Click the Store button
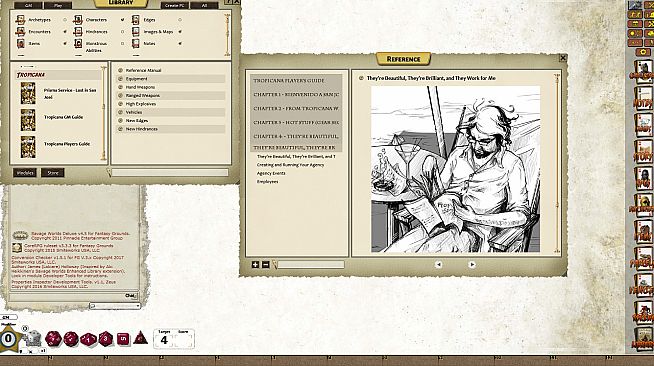The height and width of the screenshot is (366, 654). [x=53, y=173]
